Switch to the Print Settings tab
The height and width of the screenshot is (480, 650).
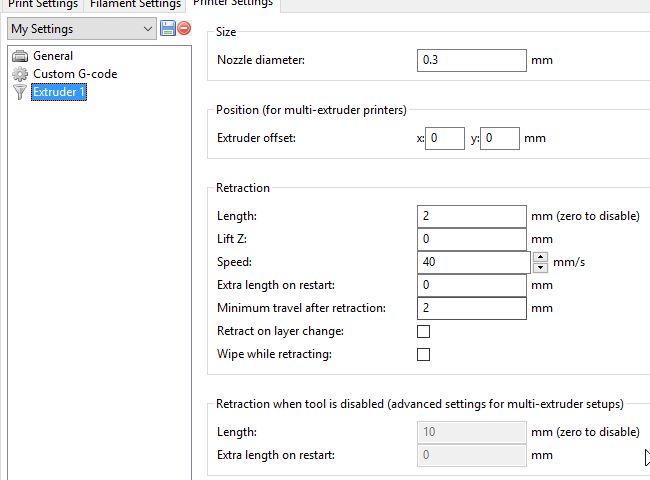pyautogui.click(x=42, y=4)
